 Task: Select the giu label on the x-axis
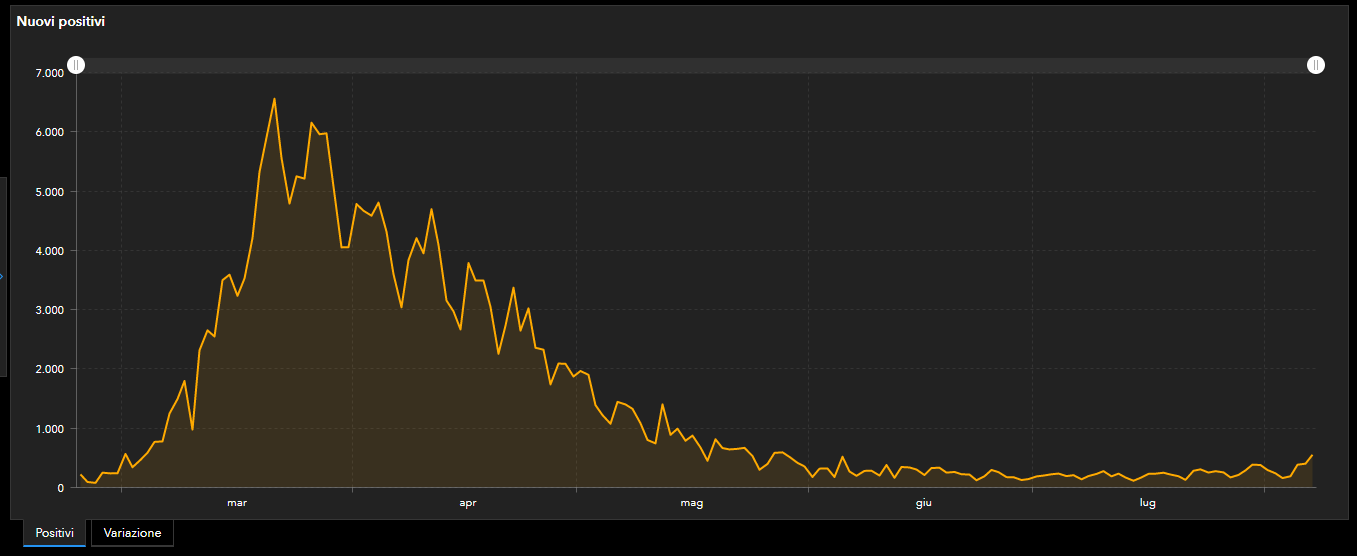point(923,503)
